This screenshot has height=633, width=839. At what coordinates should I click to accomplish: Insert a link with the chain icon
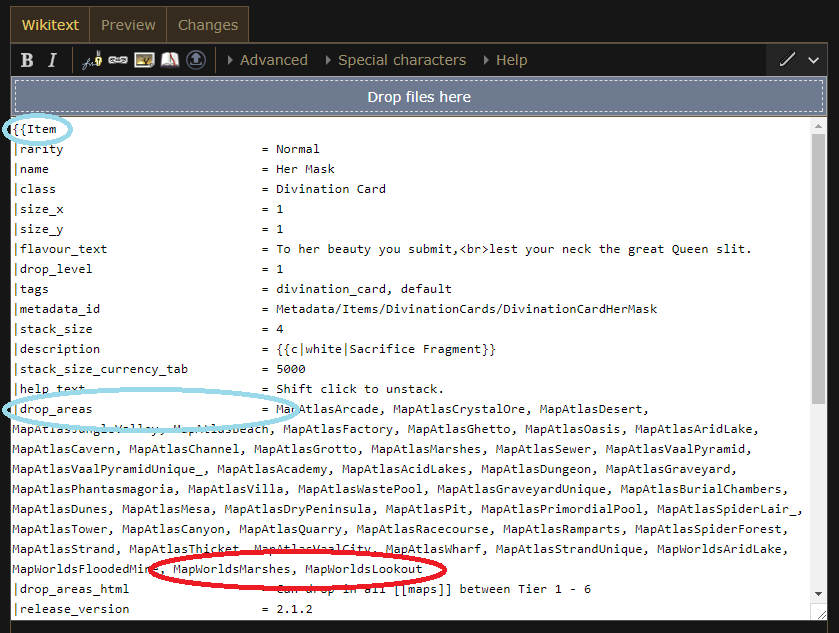118,60
